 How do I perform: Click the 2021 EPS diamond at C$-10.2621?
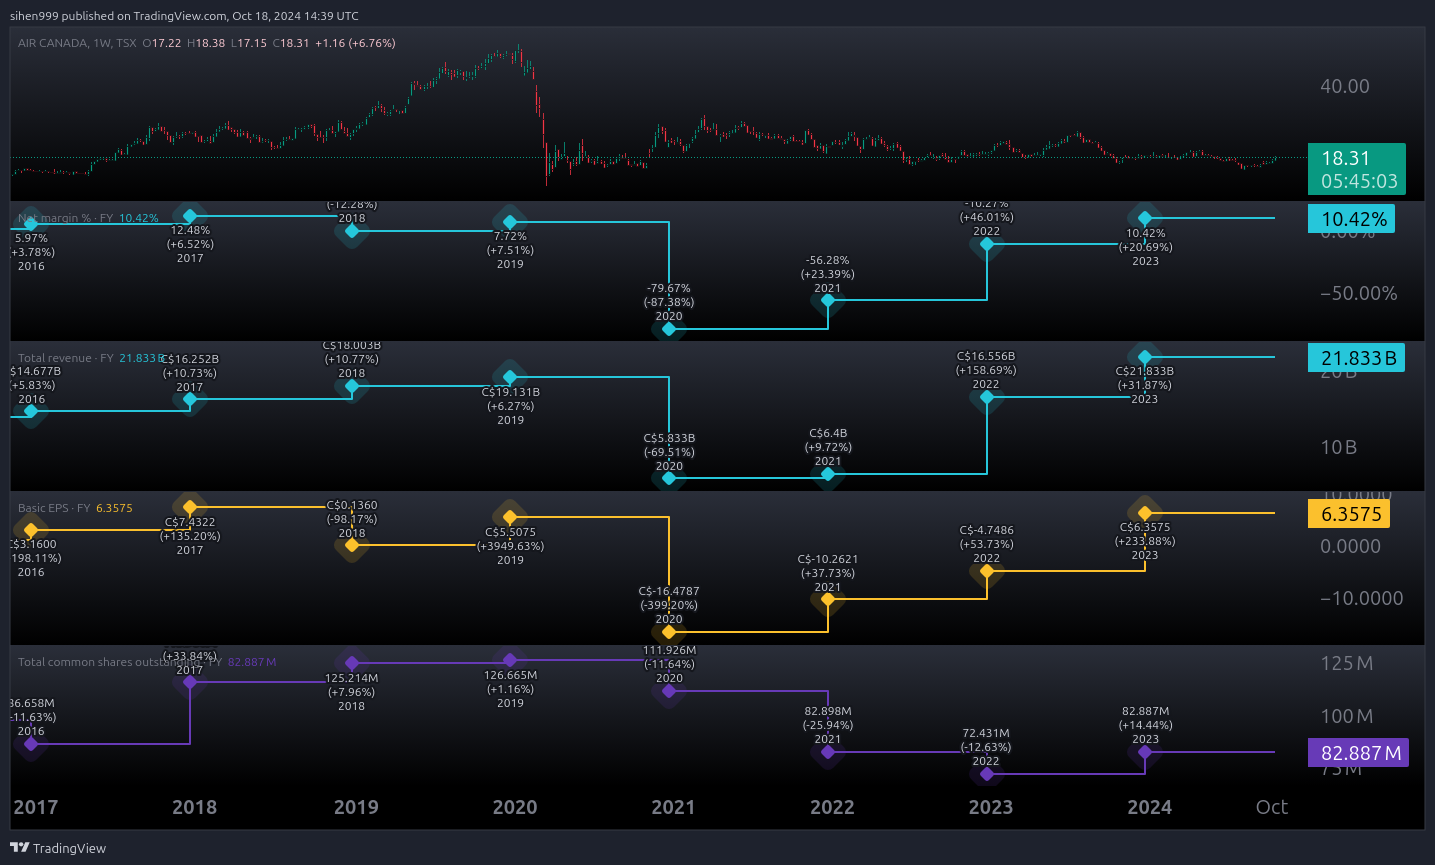pos(828,599)
